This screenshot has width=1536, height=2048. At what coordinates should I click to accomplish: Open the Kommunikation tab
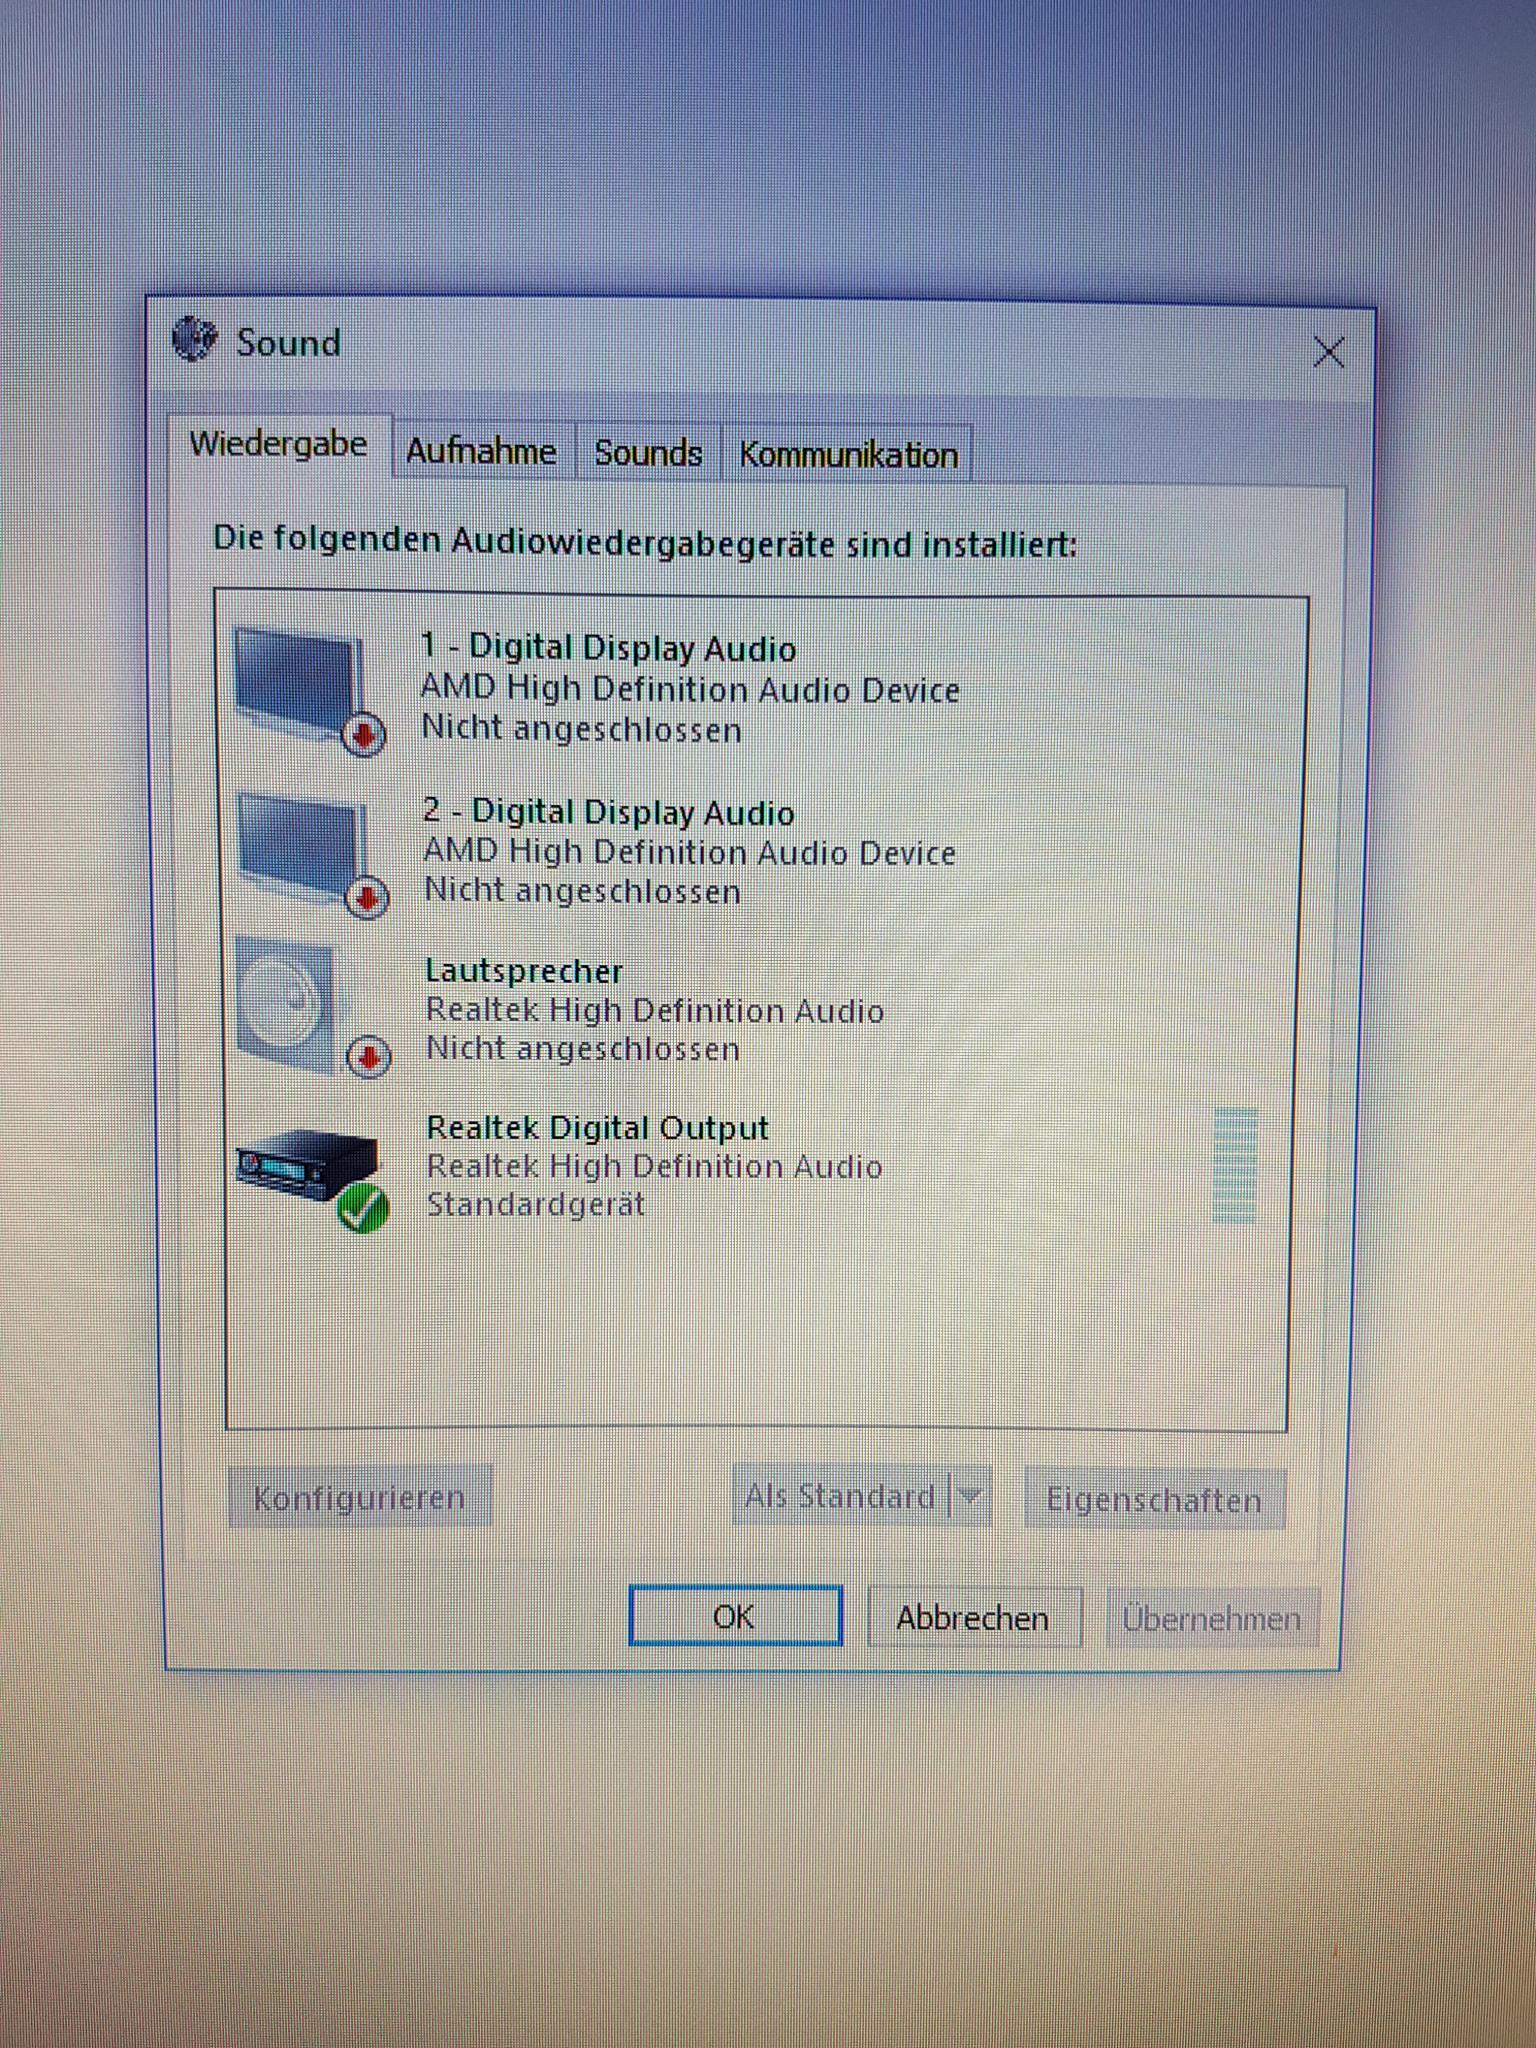(848, 456)
